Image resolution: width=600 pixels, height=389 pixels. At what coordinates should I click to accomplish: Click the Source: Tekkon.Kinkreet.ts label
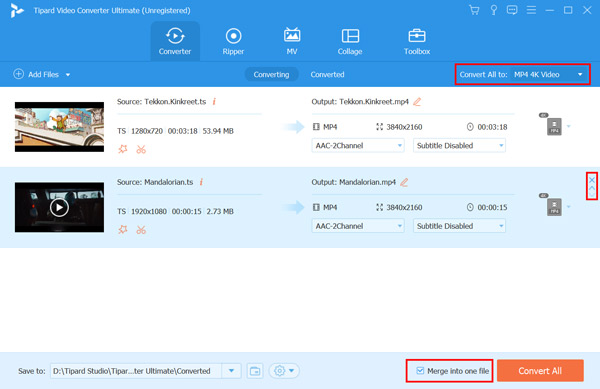161,101
